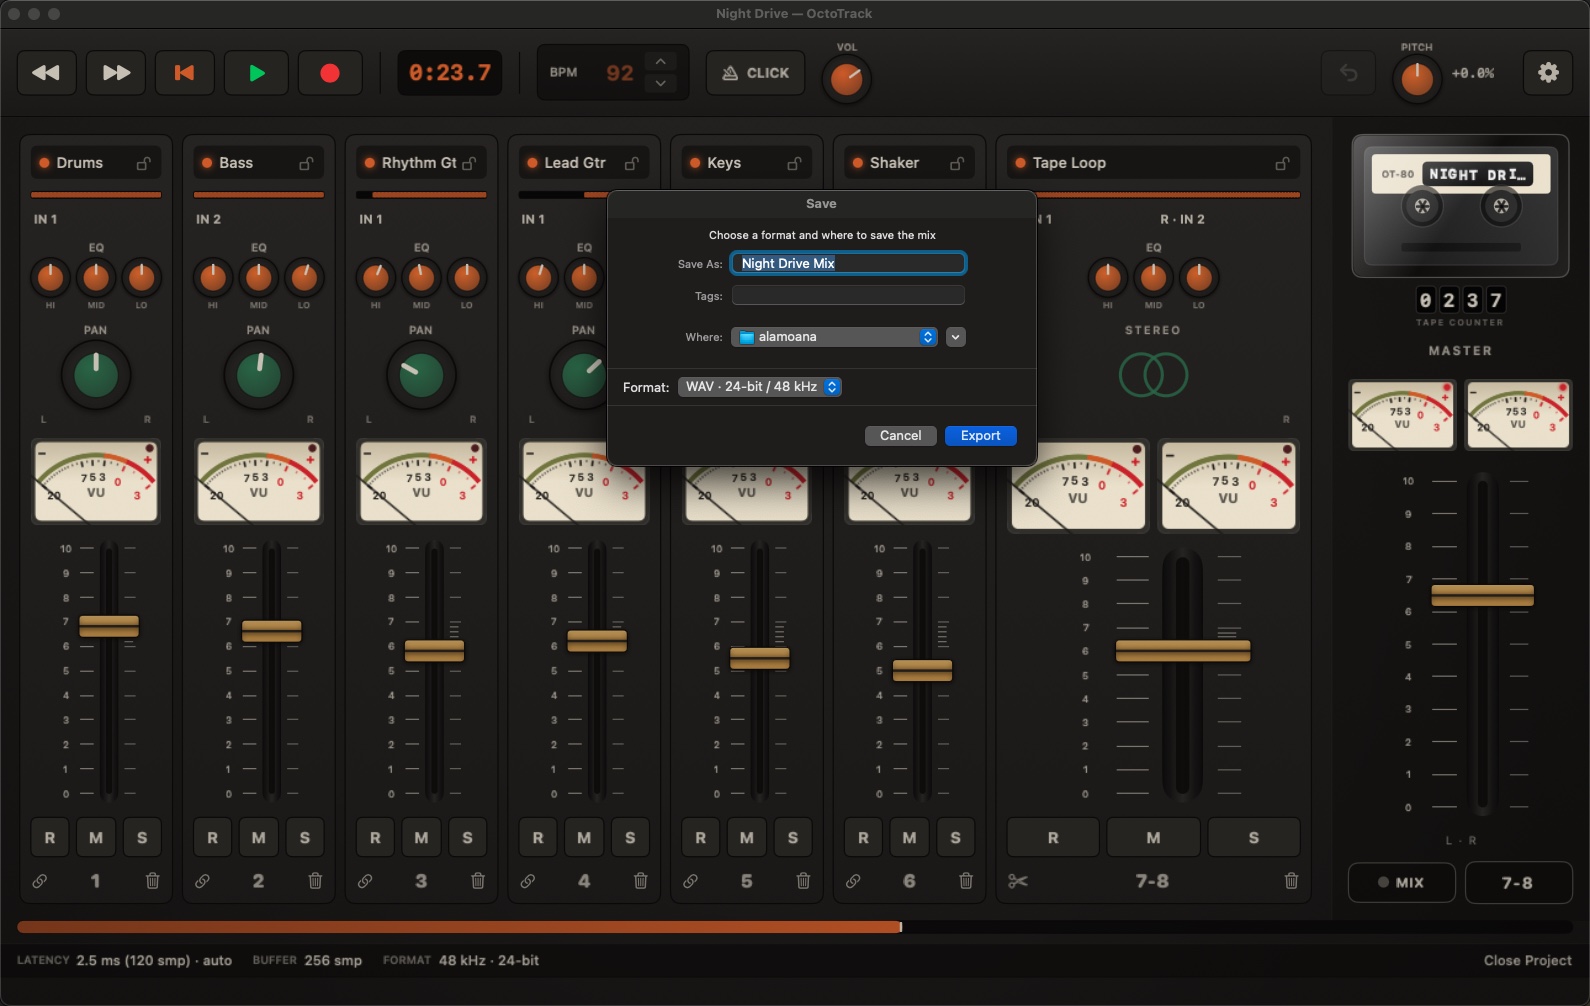Open settings with the gear icon

coord(1548,73)
